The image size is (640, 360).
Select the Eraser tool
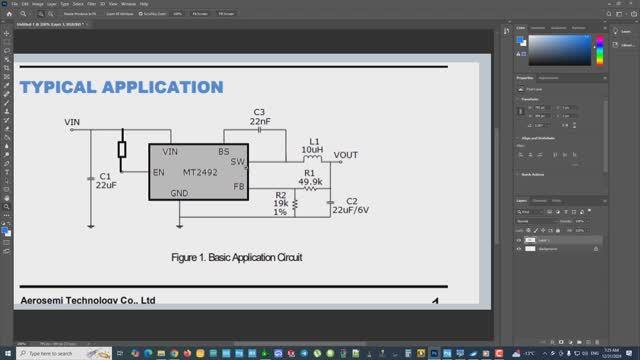click(7, 129)
